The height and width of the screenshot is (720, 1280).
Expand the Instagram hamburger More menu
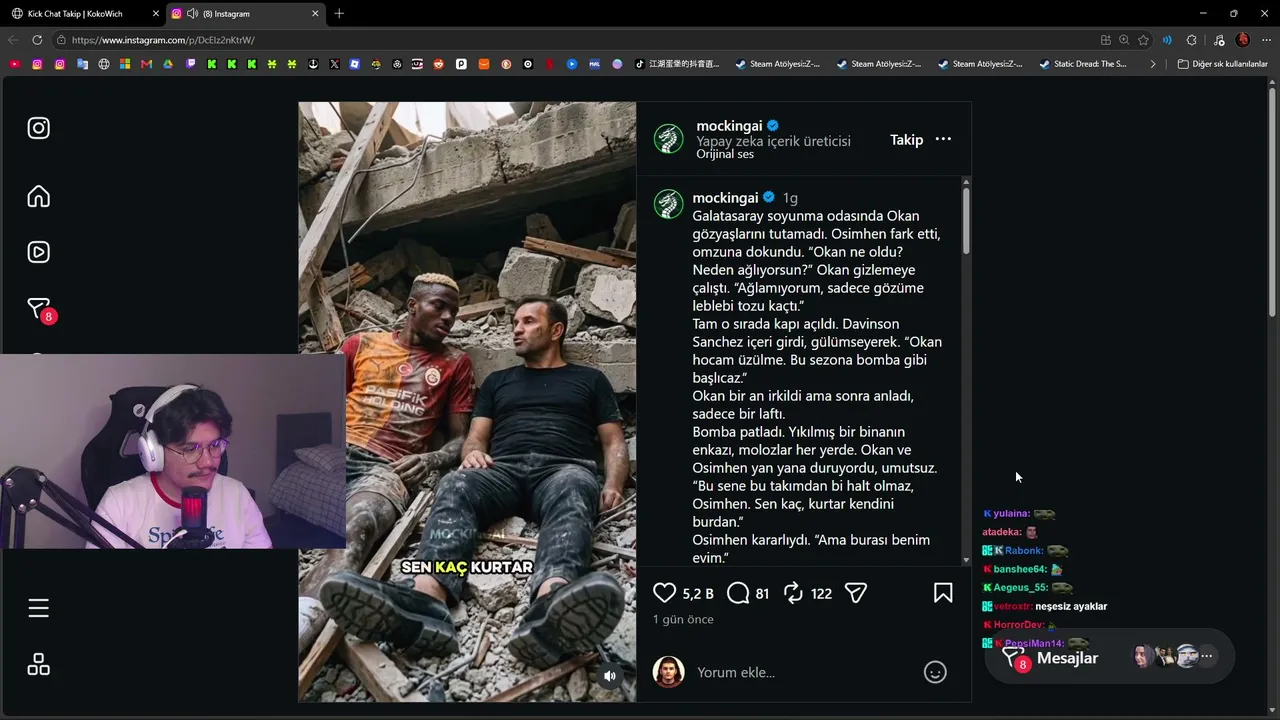pos(38,608)
